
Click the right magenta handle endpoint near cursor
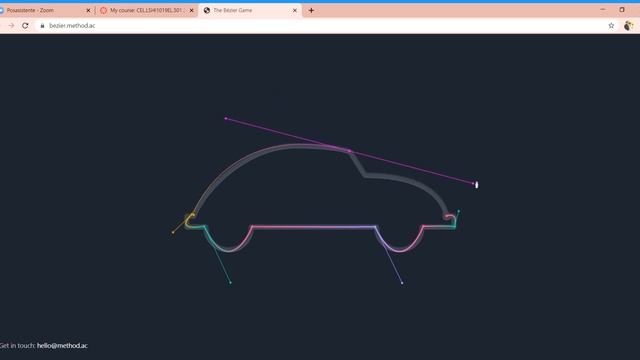[473, 183]
